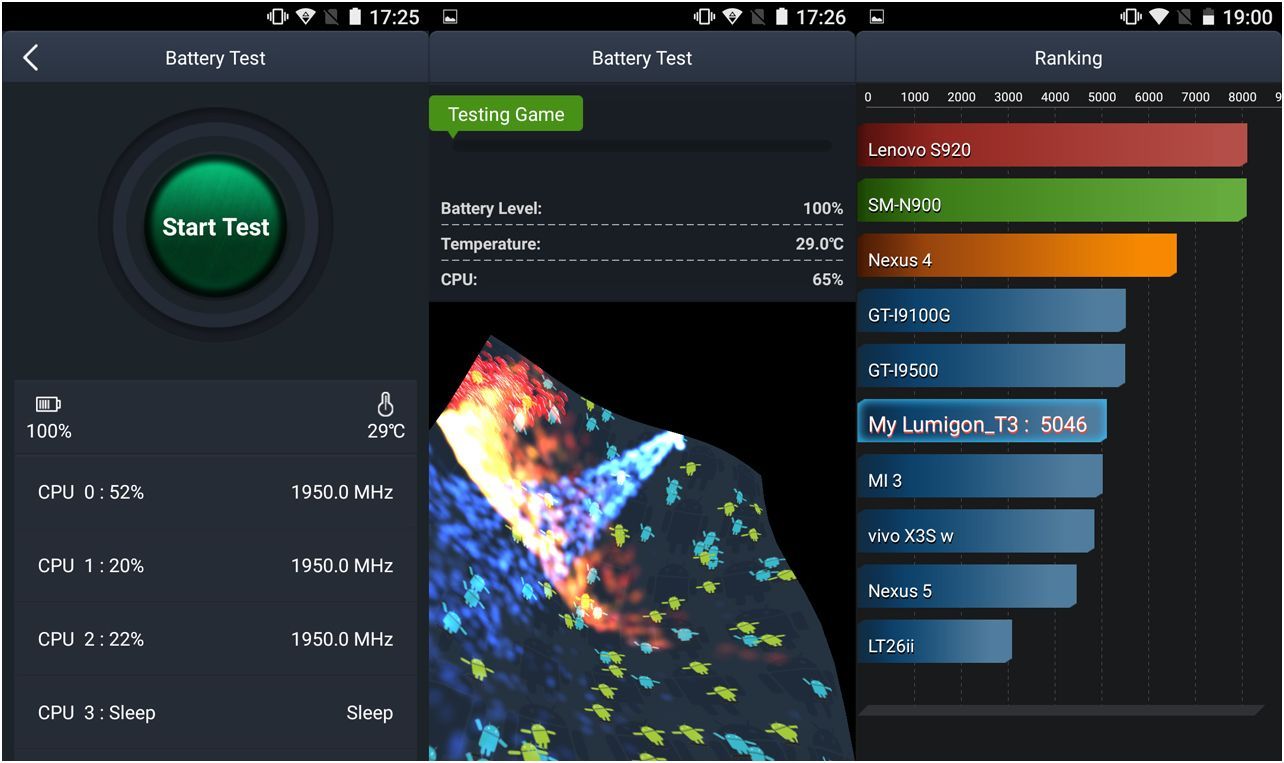The height and width of the screenshot is (763, 1284).
Task: Tap the no-SIM icon in the 19:00 status bar
Action: point(1184,17)
